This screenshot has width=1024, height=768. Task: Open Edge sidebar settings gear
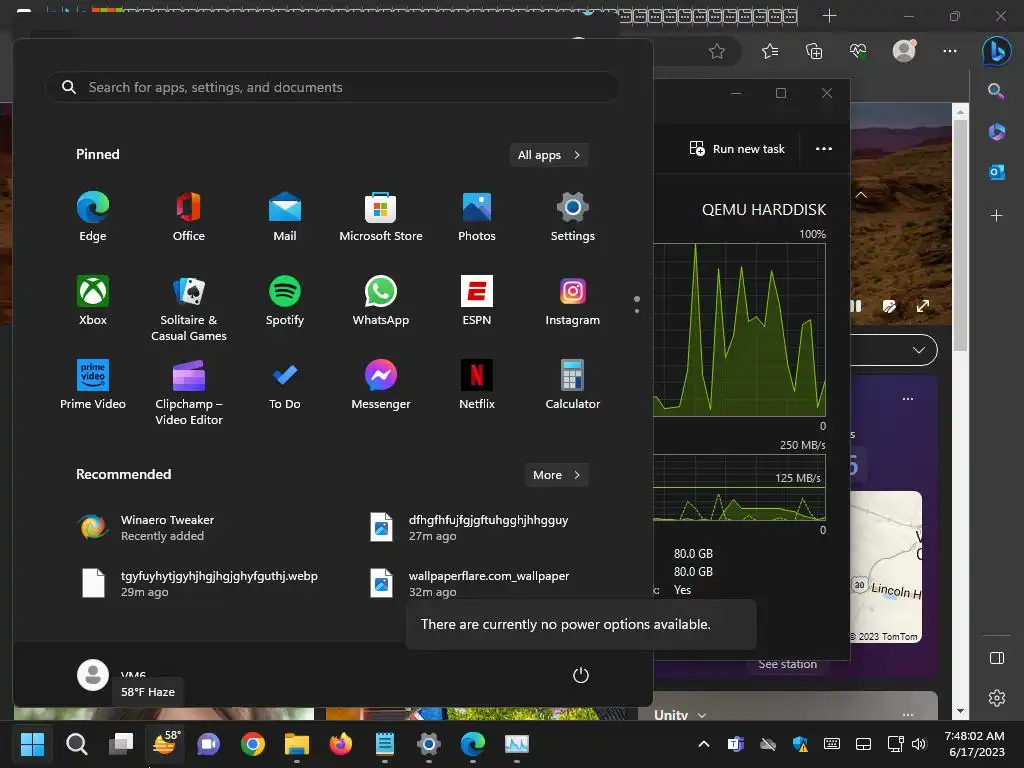coord(997,698)
